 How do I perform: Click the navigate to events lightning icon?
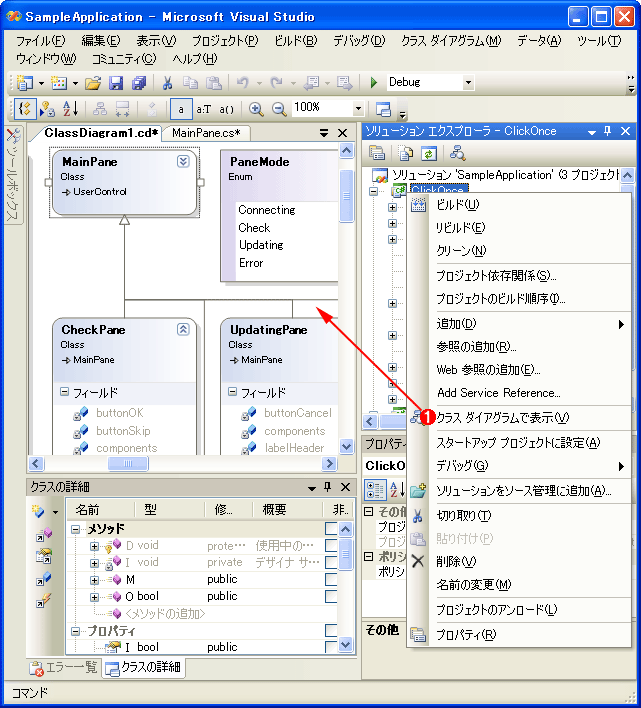[44, 601]
